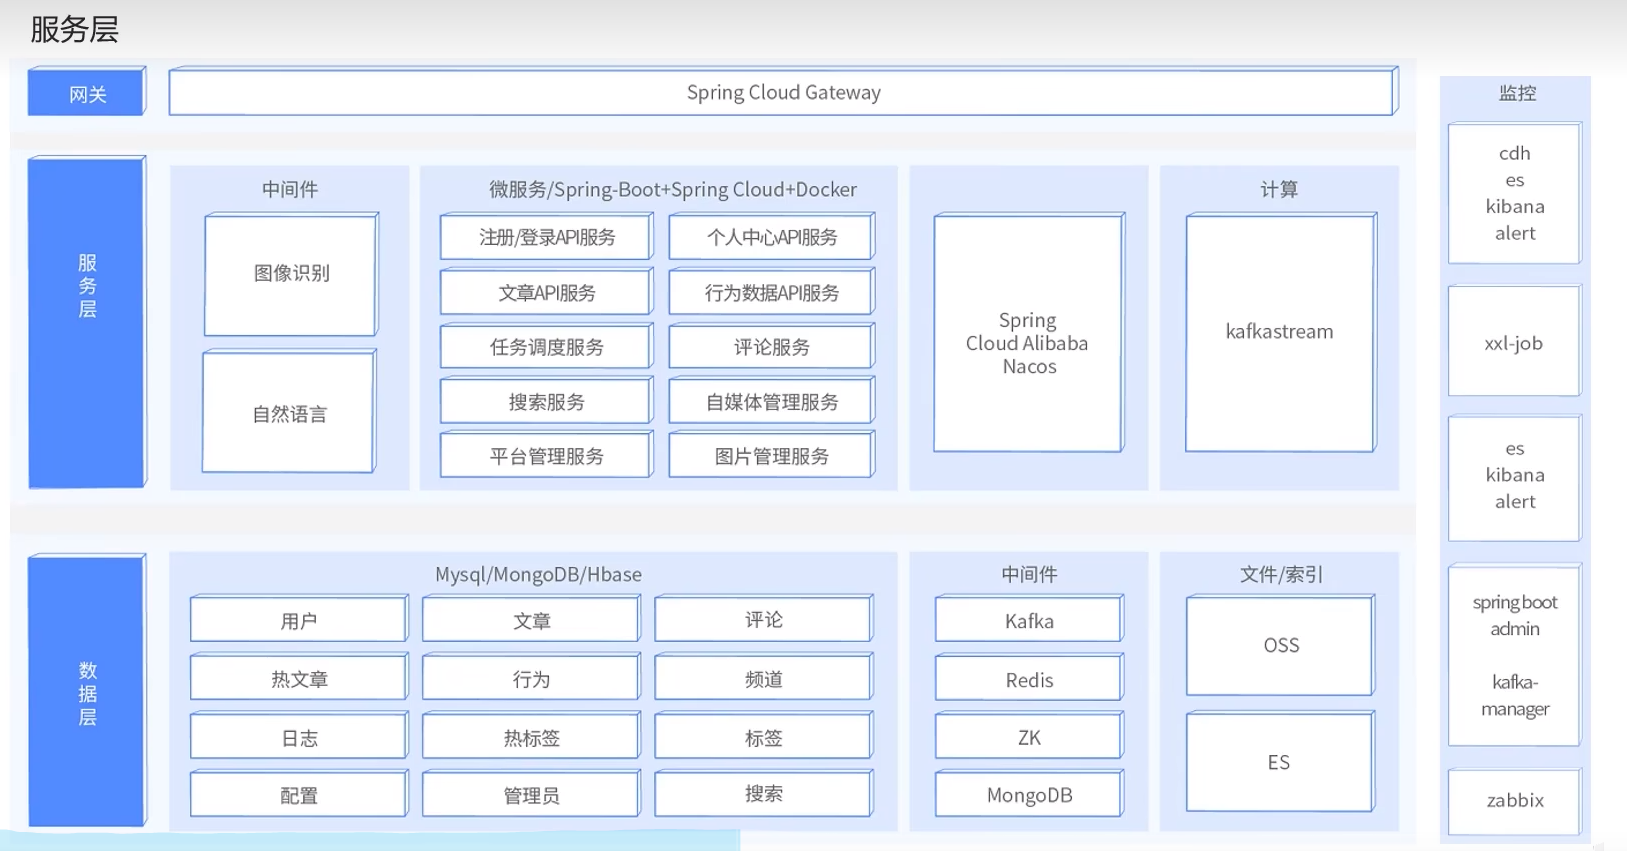Click the Redis middleware box
Screen dimensions: 1627x851
[1029, 678]
